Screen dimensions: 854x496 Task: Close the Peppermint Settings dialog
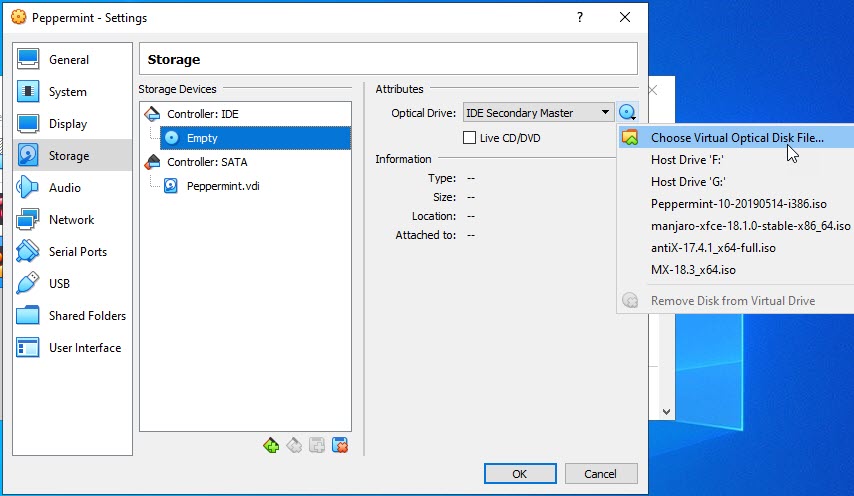coord(625,17)
